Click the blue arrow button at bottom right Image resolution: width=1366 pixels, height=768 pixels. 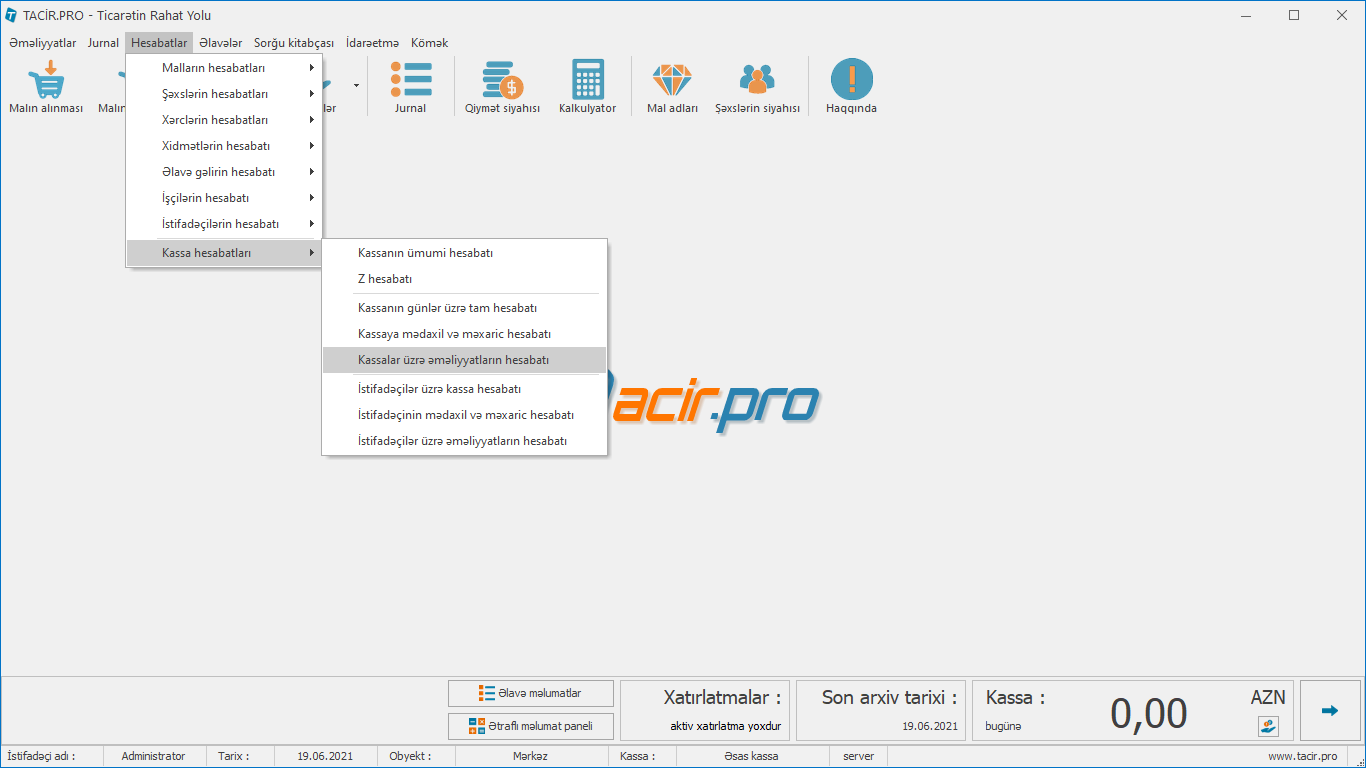pyautogui.click(x=1329, y=710)
